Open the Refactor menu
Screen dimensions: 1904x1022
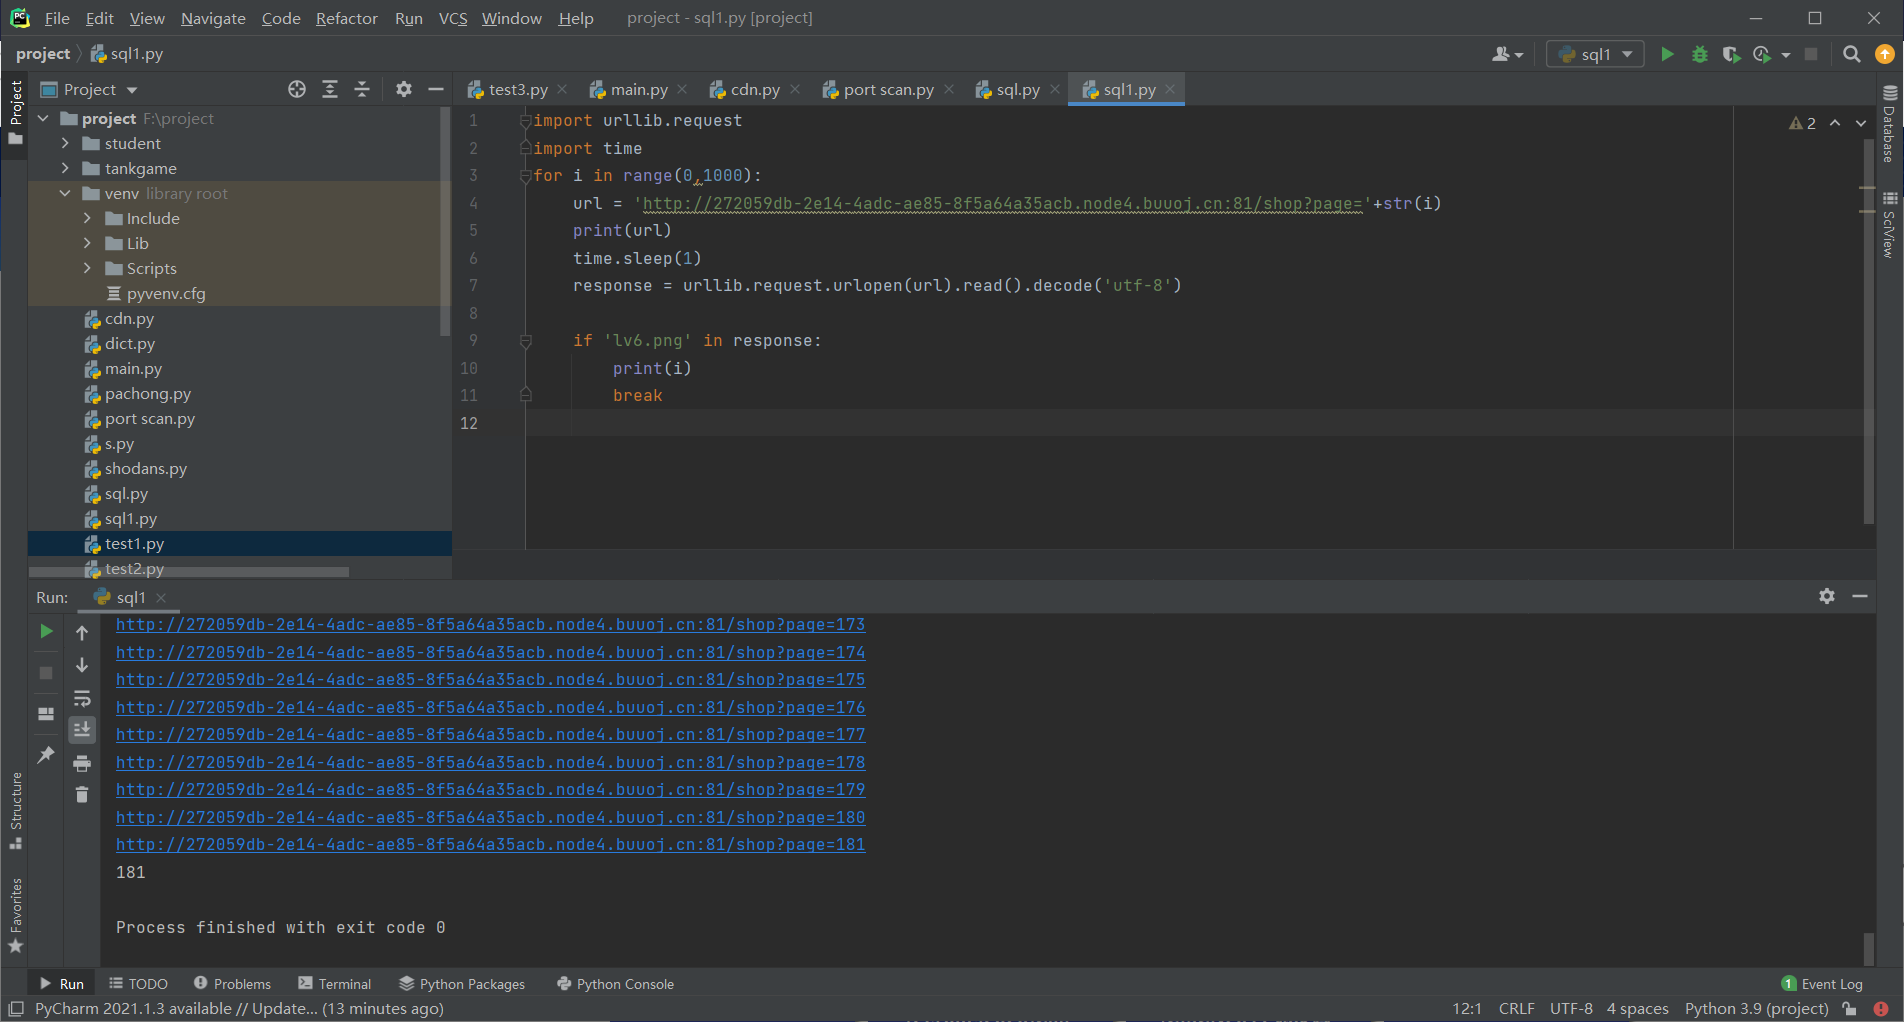click(346, 18)
